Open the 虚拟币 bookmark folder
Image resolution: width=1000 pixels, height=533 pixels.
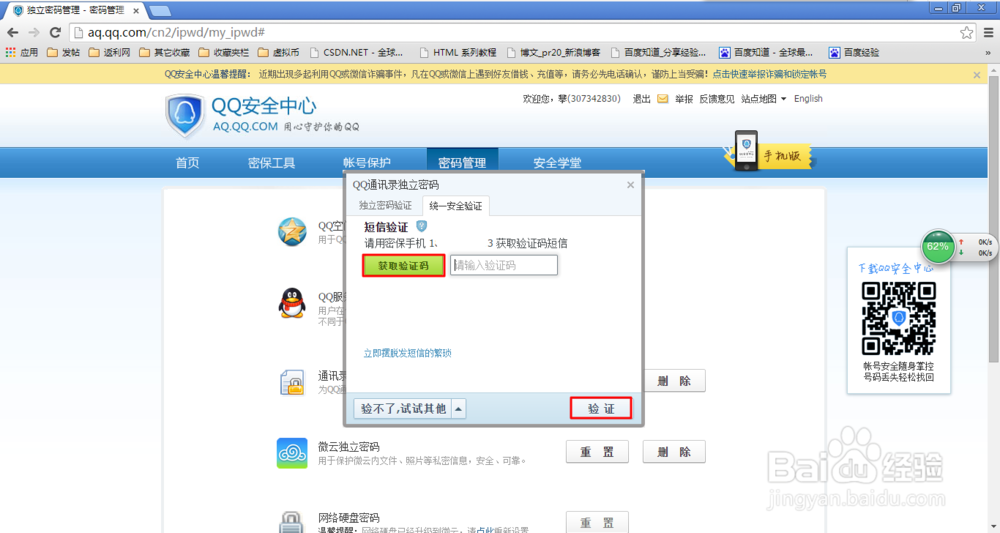279,52
